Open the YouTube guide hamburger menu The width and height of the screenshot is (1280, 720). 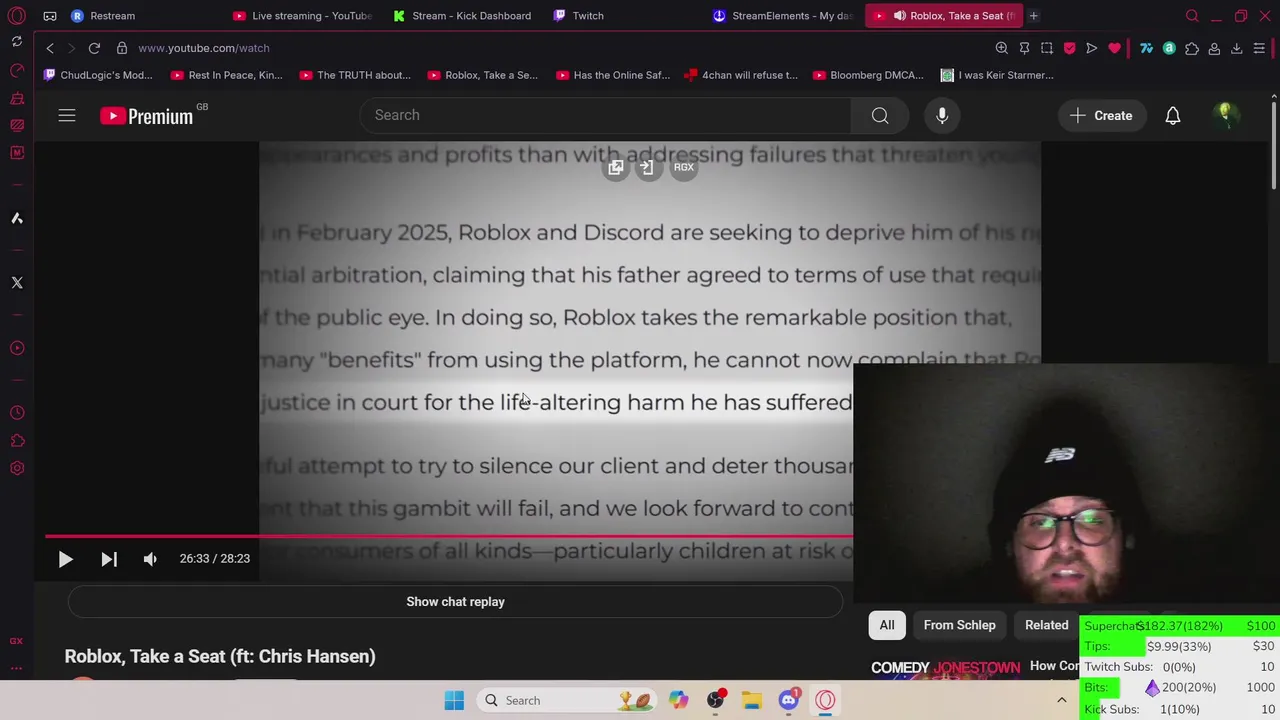67,116
